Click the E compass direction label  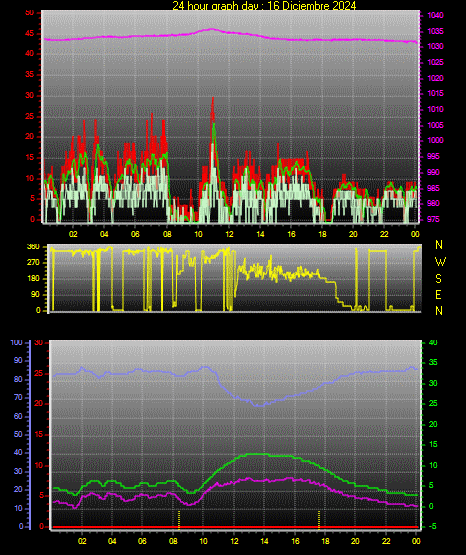click(438, 294)
